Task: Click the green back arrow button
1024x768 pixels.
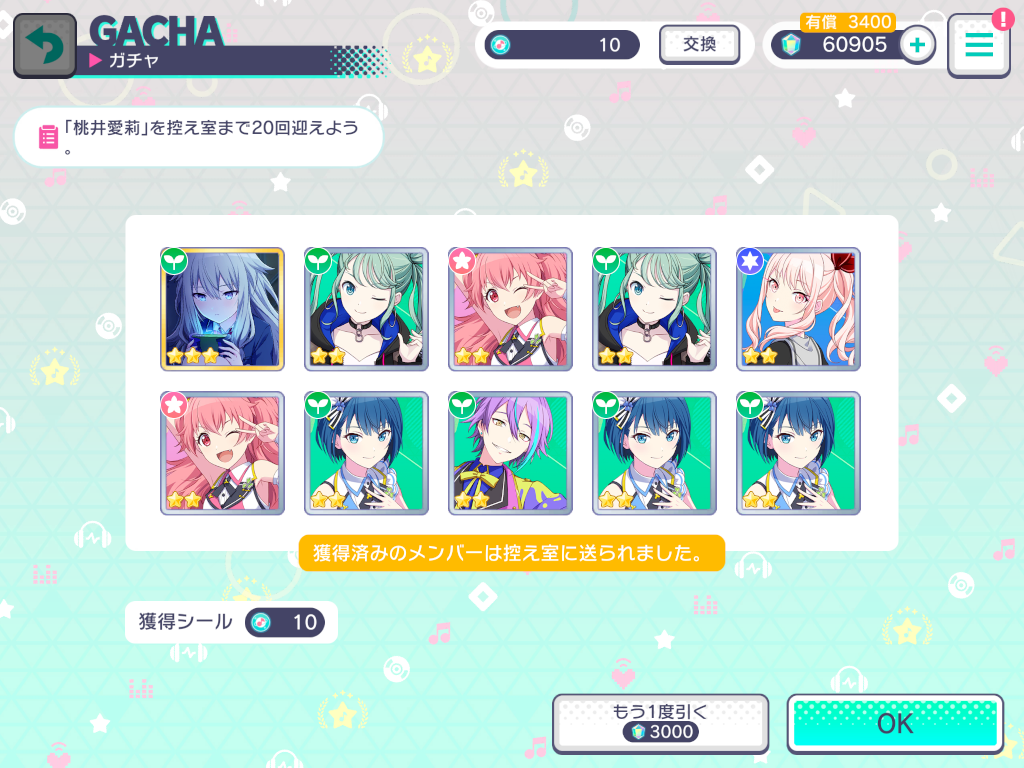Action: click(x=44, y=46)
